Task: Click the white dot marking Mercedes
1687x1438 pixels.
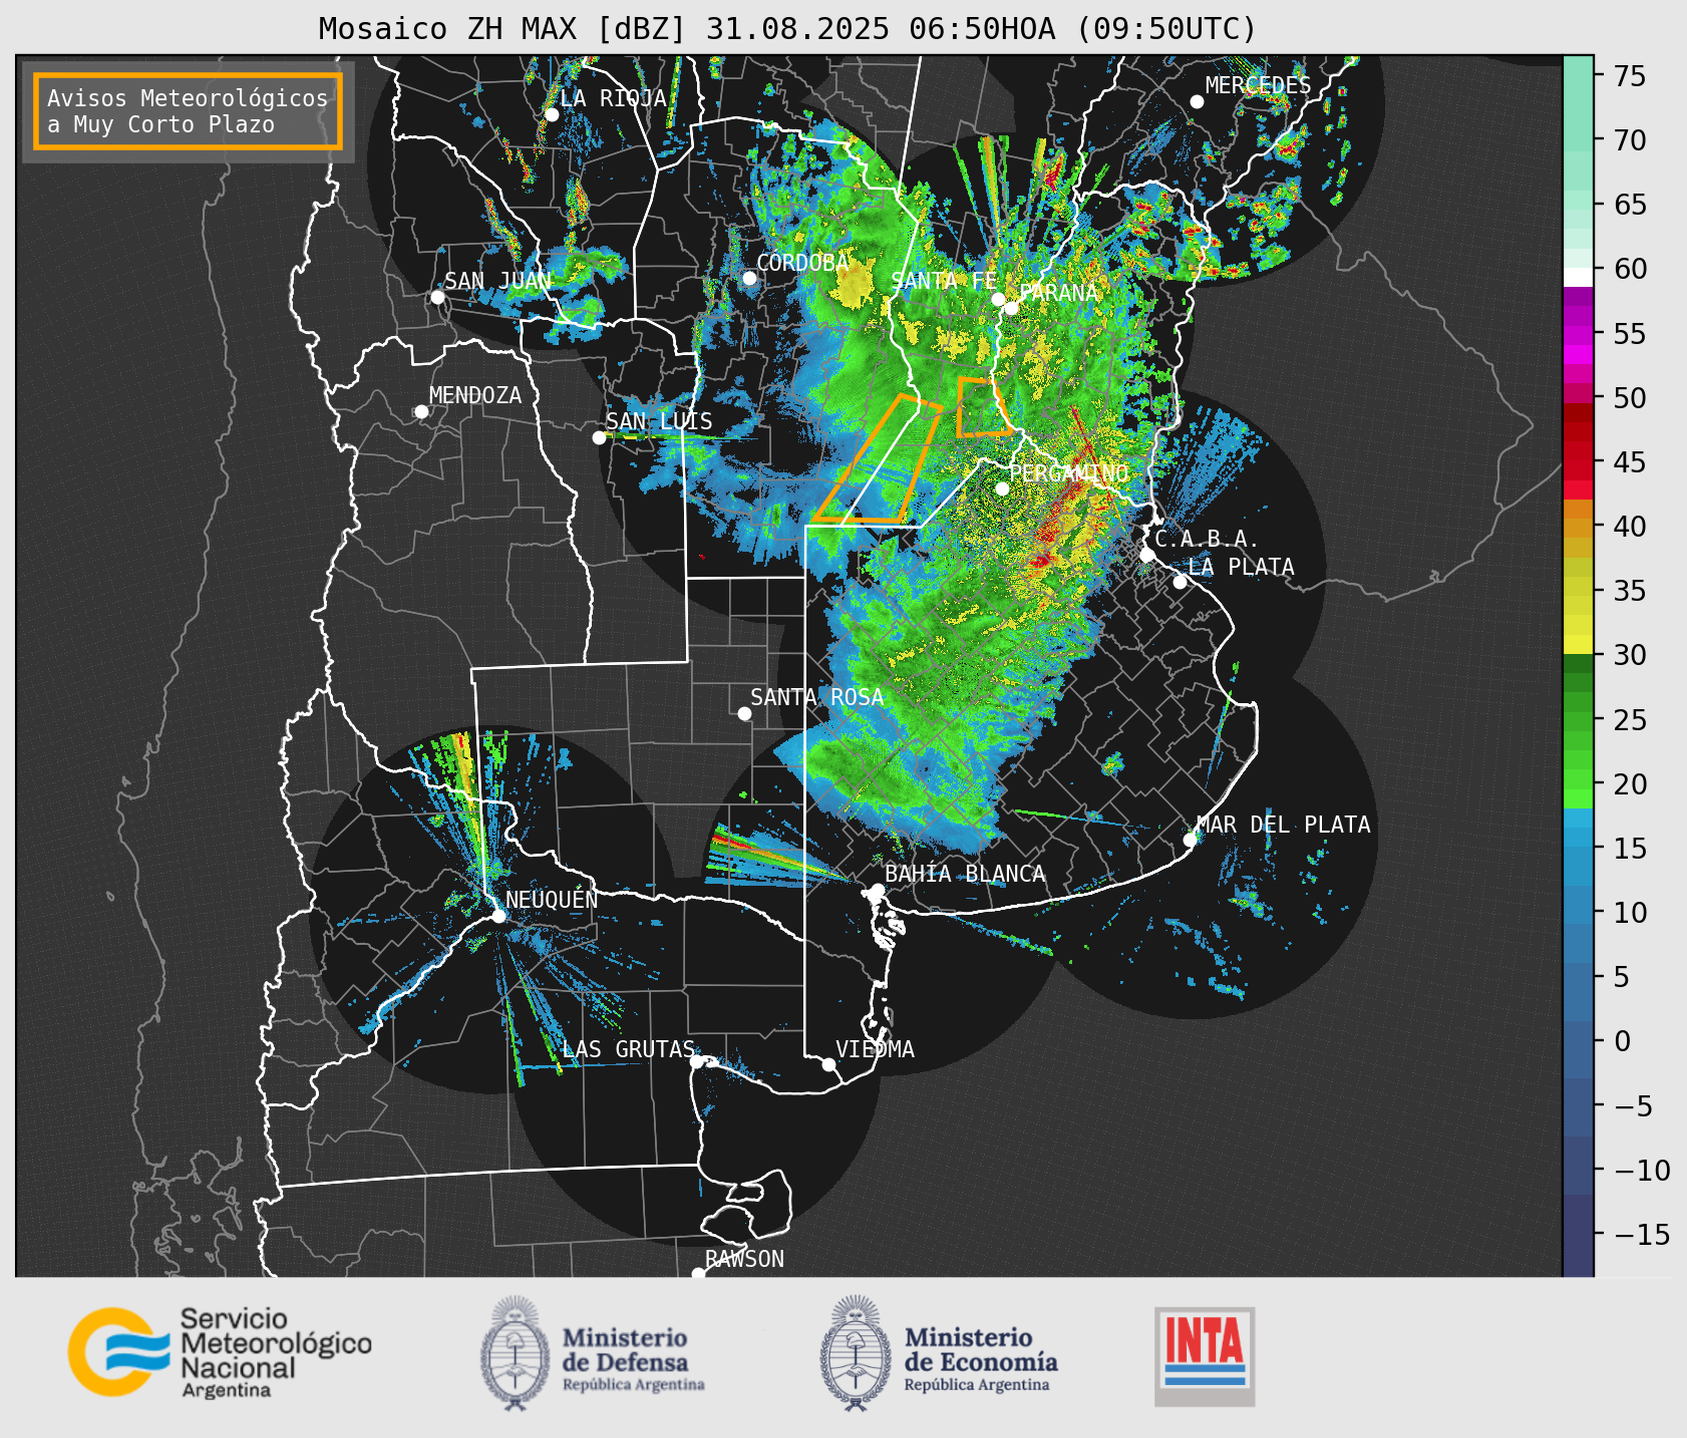Action: (1196, 102)
